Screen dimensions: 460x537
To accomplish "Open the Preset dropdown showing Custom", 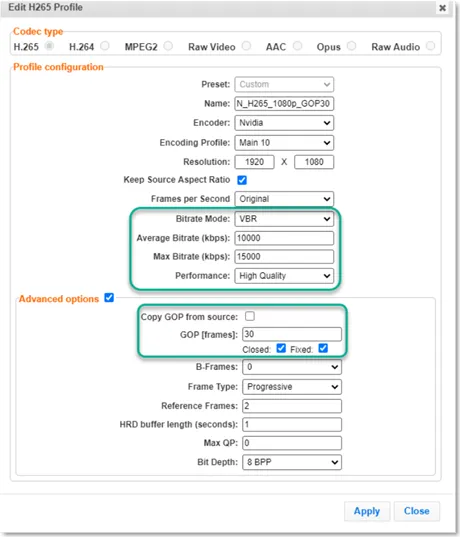I will click(284, 84).
